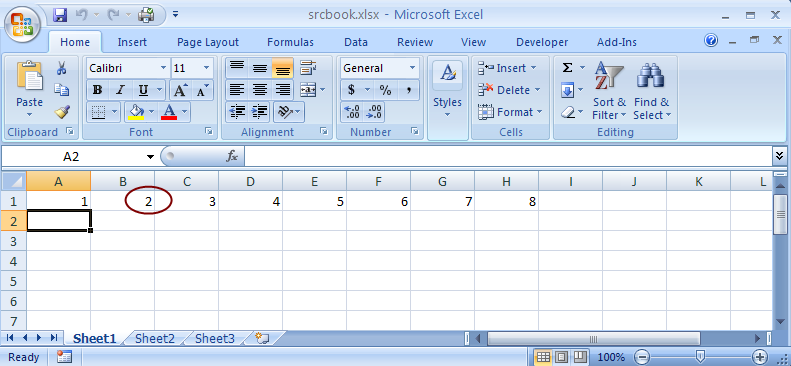Apply Comma Style format
Screen dimensions: 791x366
[x=409, y=90]
